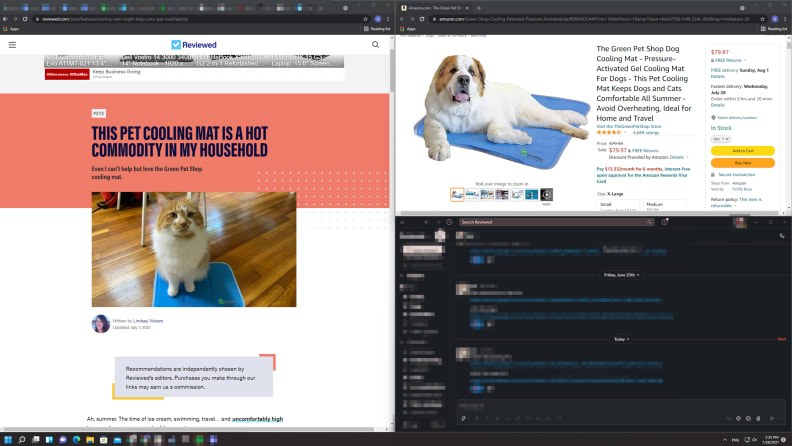Open Slack history clock icon
This screenshot has height=446, width=792.
click(449, 222)
